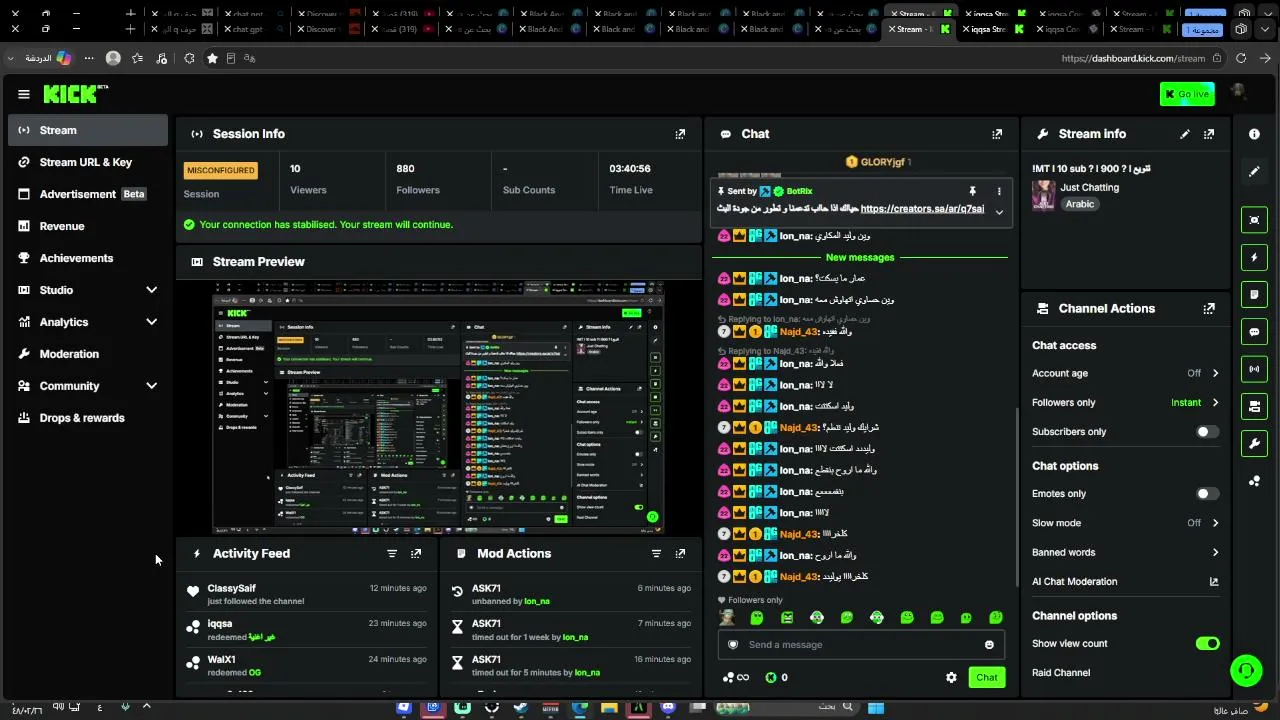Image resolution: width=1280 pixels, height=720 pixels.
Task: Toggle chat bubble icon in right sidebar
Action: pyautogui.click(x=1254, y=332)
